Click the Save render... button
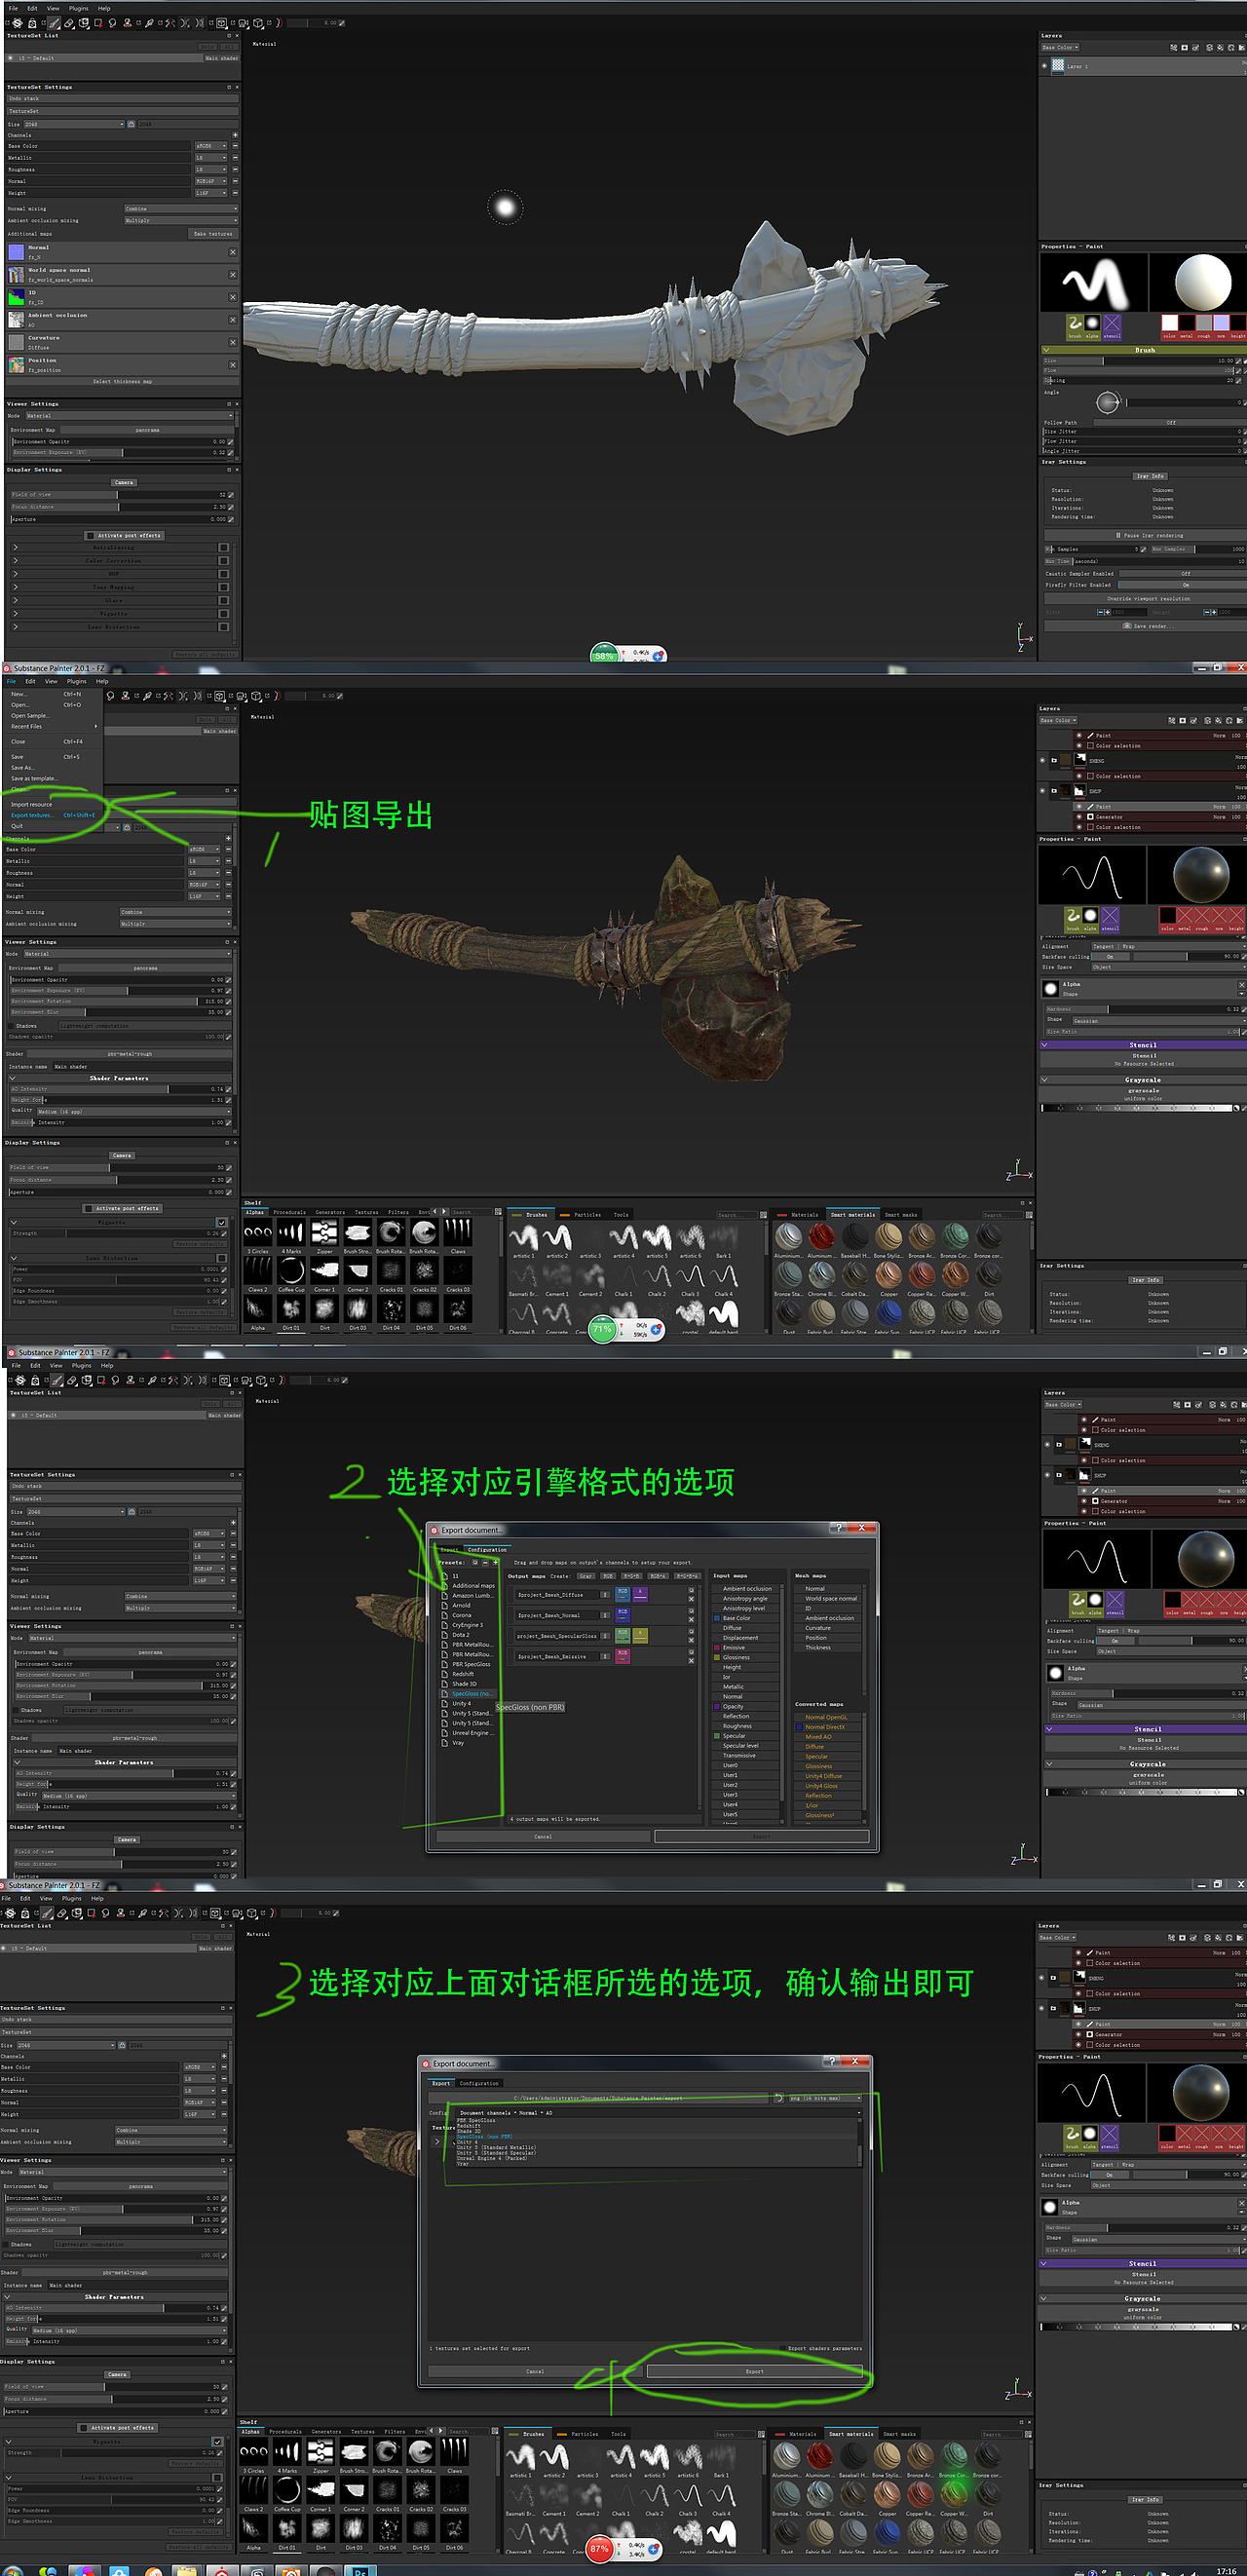Viewport: 1247px width, 2576px height. tap(1145, 626)
